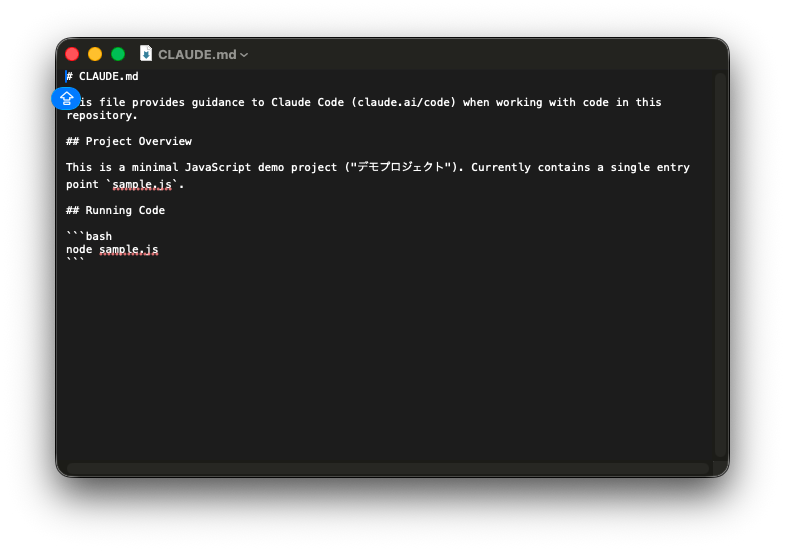
Task: Click the CLAUDE.md title text
Action: click(x=197, y=54)
